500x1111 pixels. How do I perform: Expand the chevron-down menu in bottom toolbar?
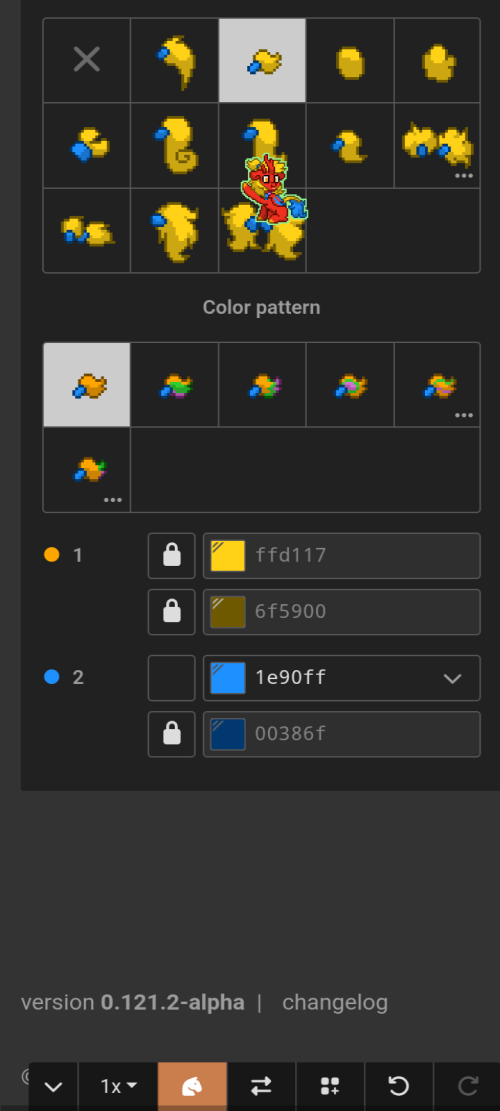pos(53,1086)
